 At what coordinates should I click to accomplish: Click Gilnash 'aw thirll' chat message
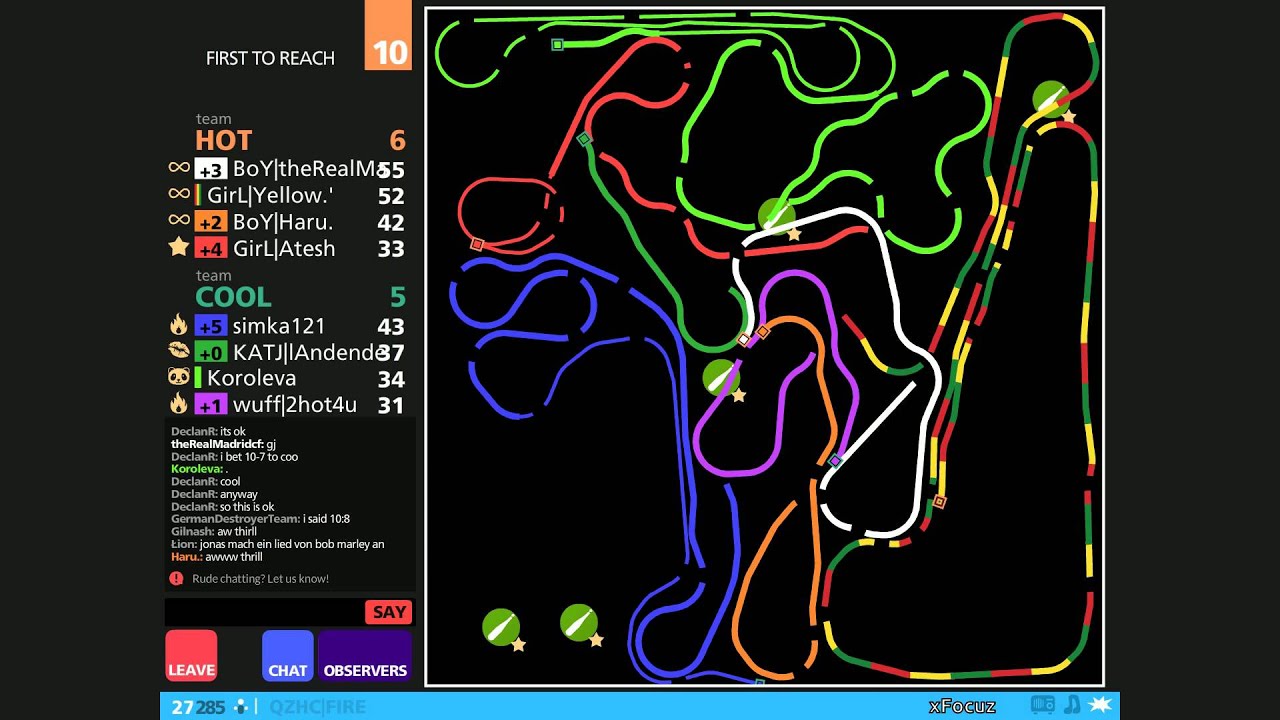click(214, 532)
